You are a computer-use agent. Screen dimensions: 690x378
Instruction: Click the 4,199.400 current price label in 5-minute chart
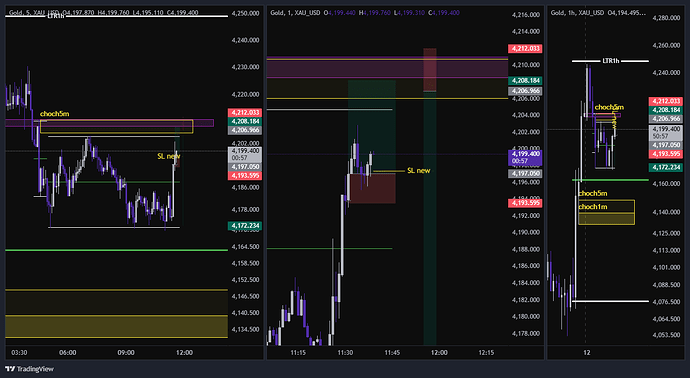tap(245, 154)
